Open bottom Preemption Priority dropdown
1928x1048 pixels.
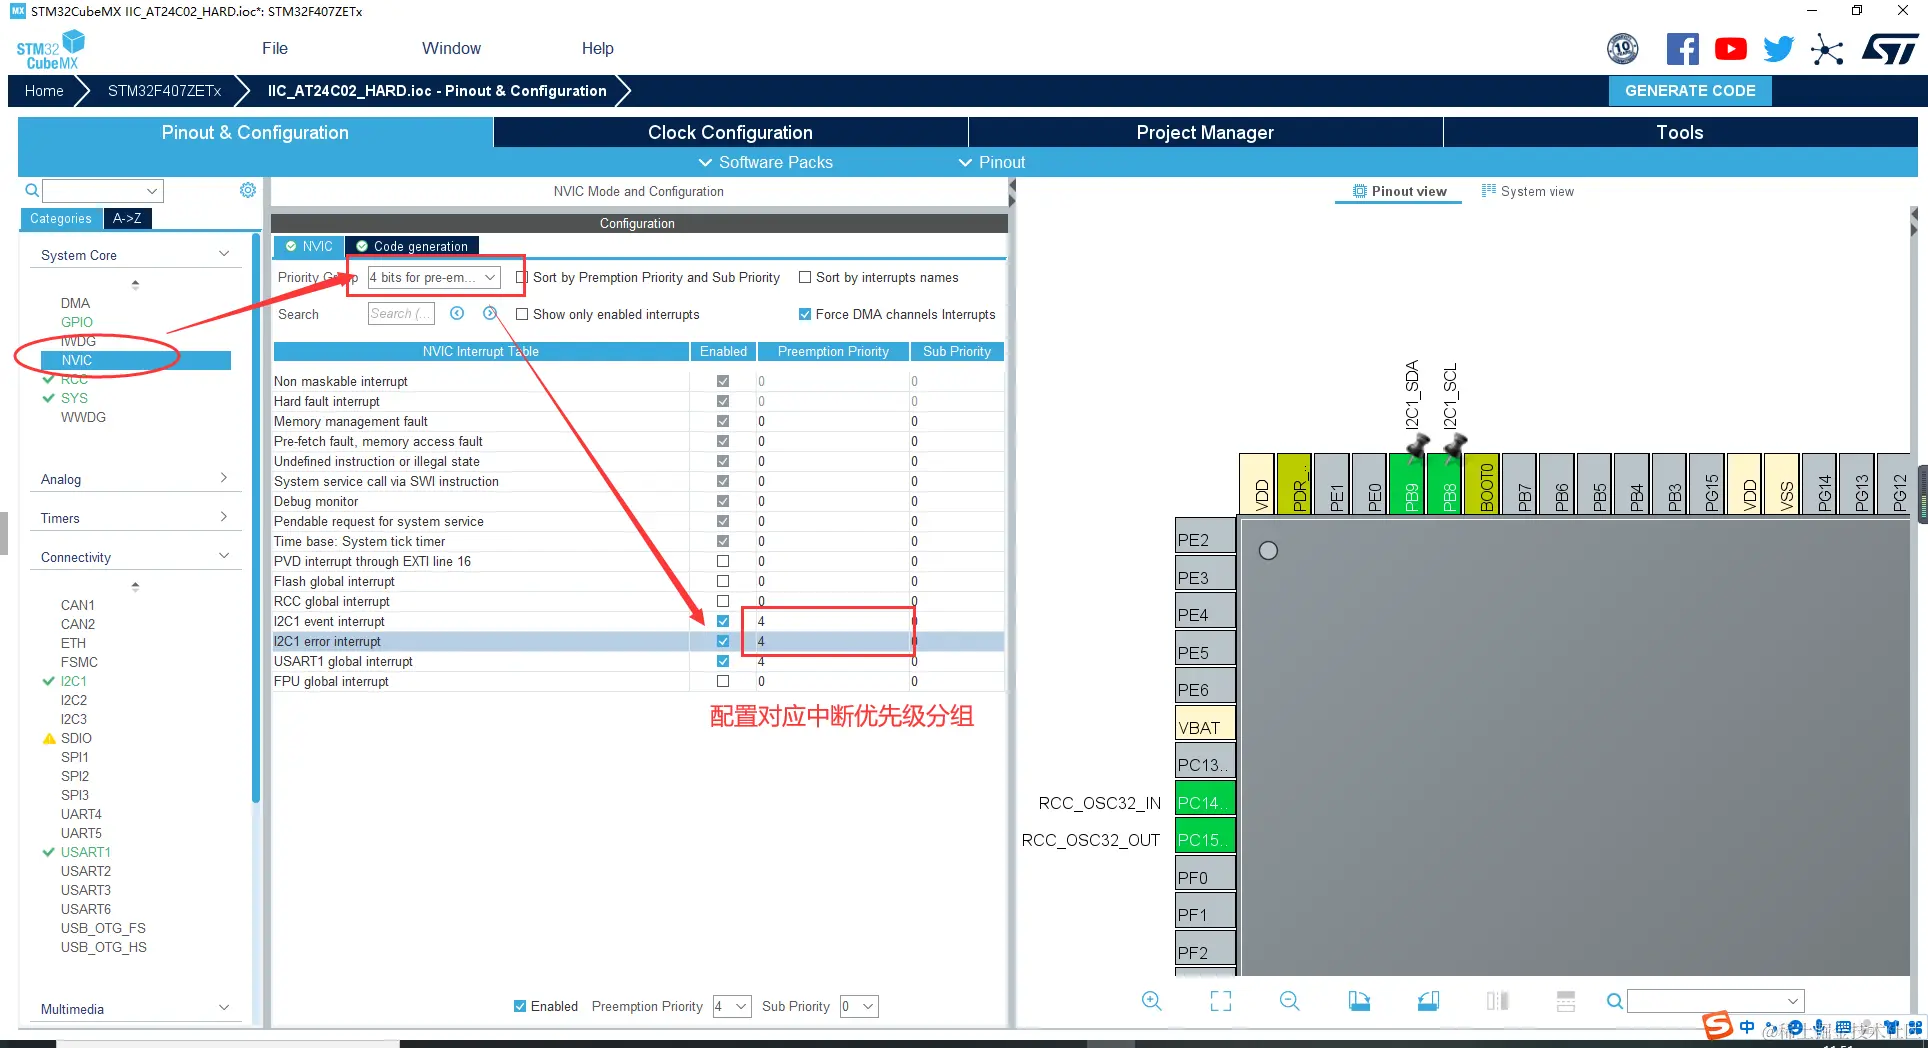(732, 1006)
